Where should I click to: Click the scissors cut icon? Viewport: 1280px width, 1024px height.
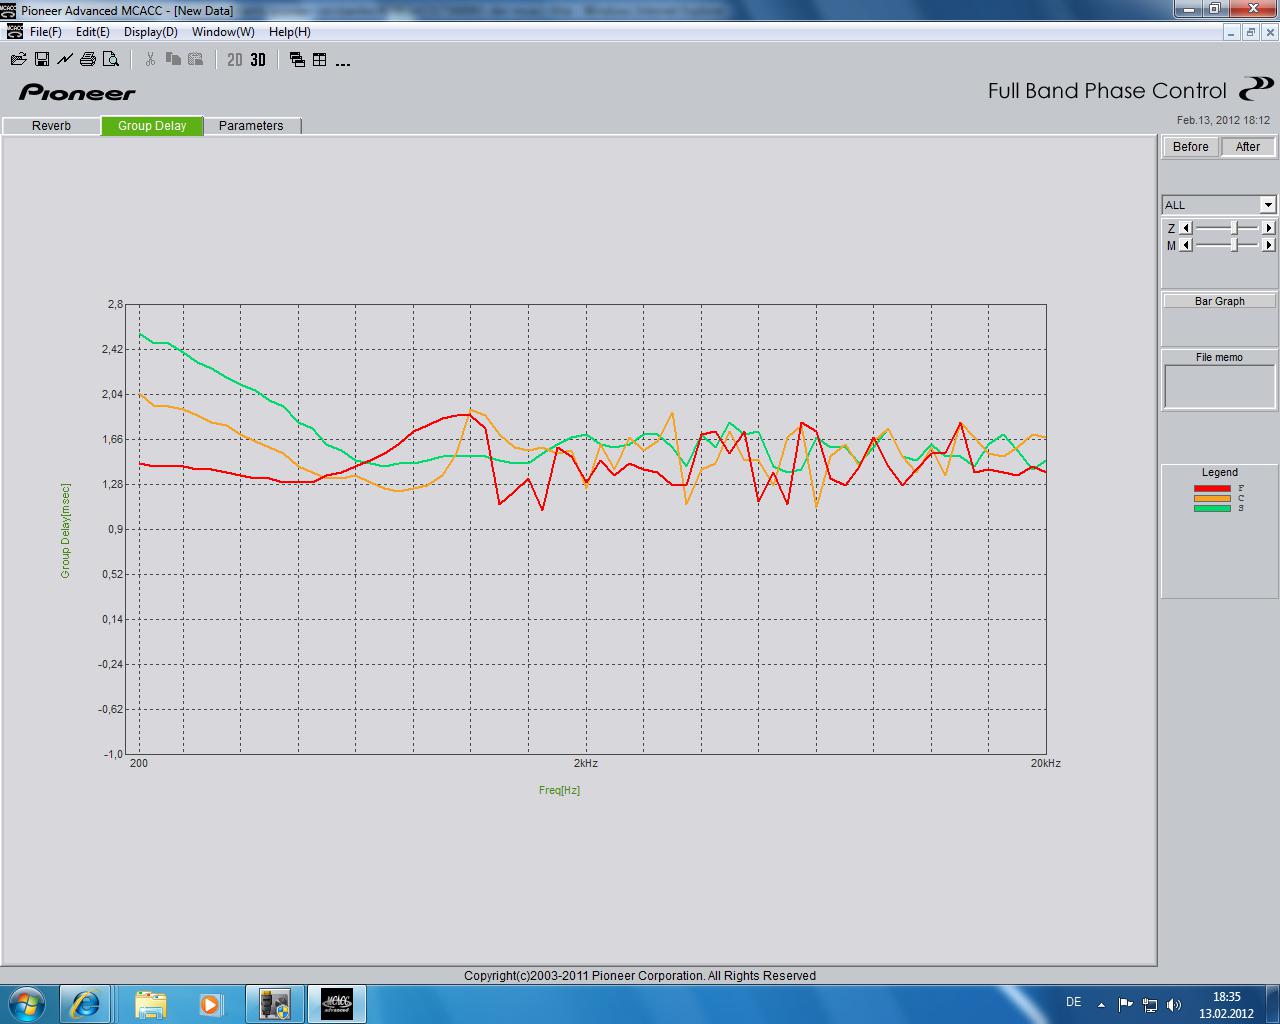tap(150, 60)
